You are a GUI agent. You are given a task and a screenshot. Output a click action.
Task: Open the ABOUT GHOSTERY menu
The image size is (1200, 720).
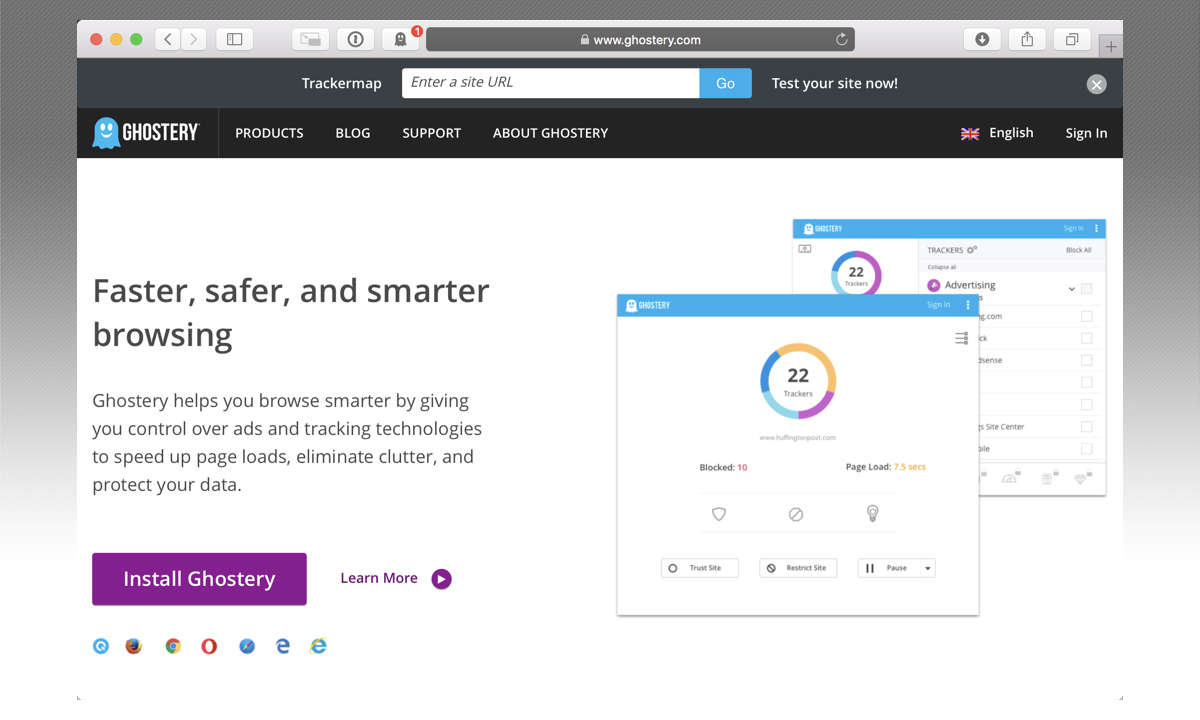tap(550, 133)
